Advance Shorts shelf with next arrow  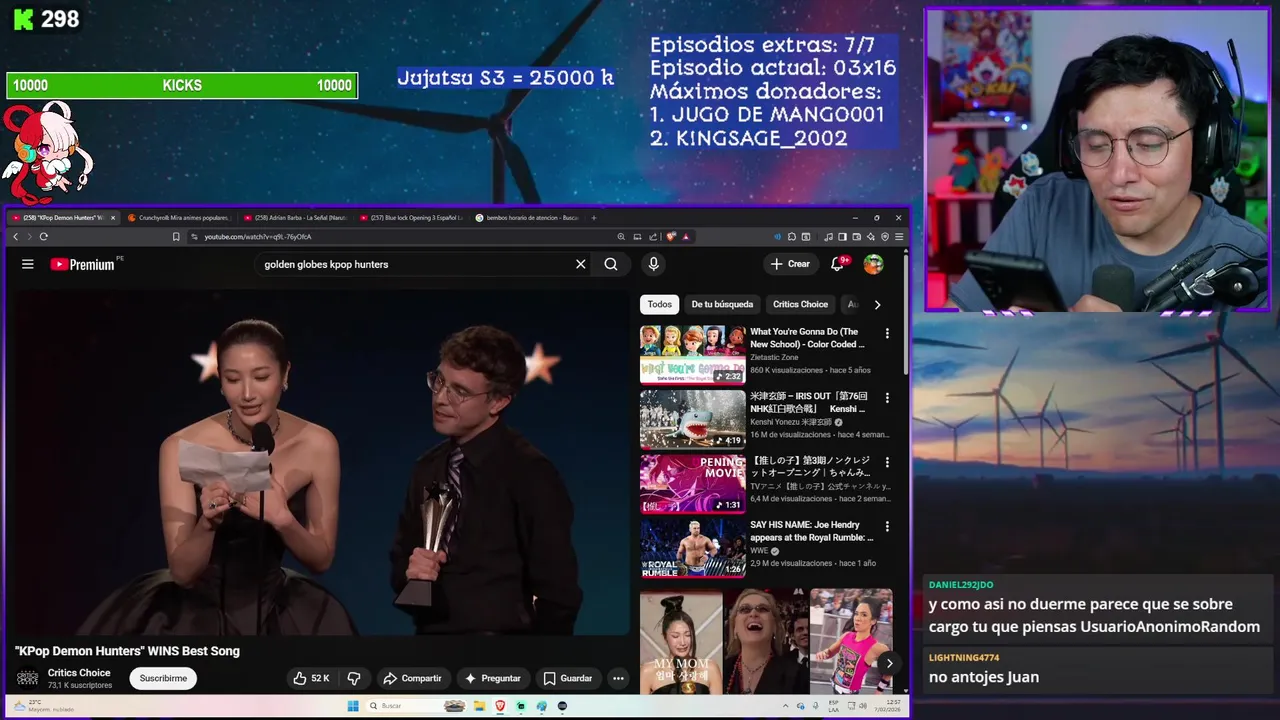coord(888,663)
